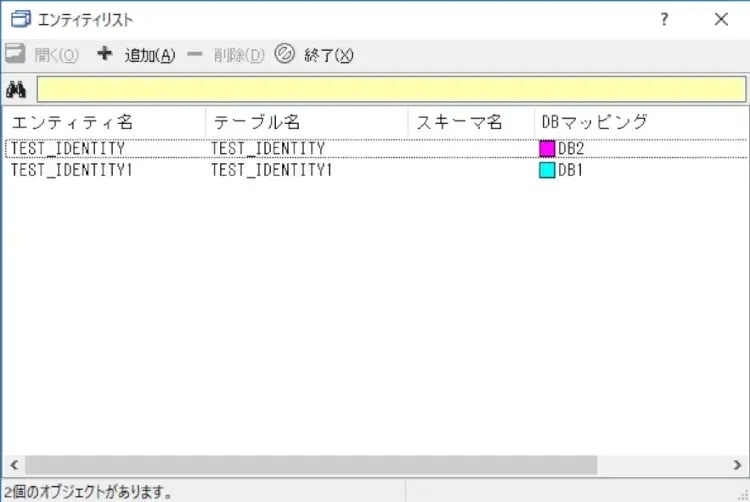Image resolution: width=750 pixels, height=502 pixels.
Task: Click the horizontal scrollbar right arrow
Action: click(x=737, y=466)
